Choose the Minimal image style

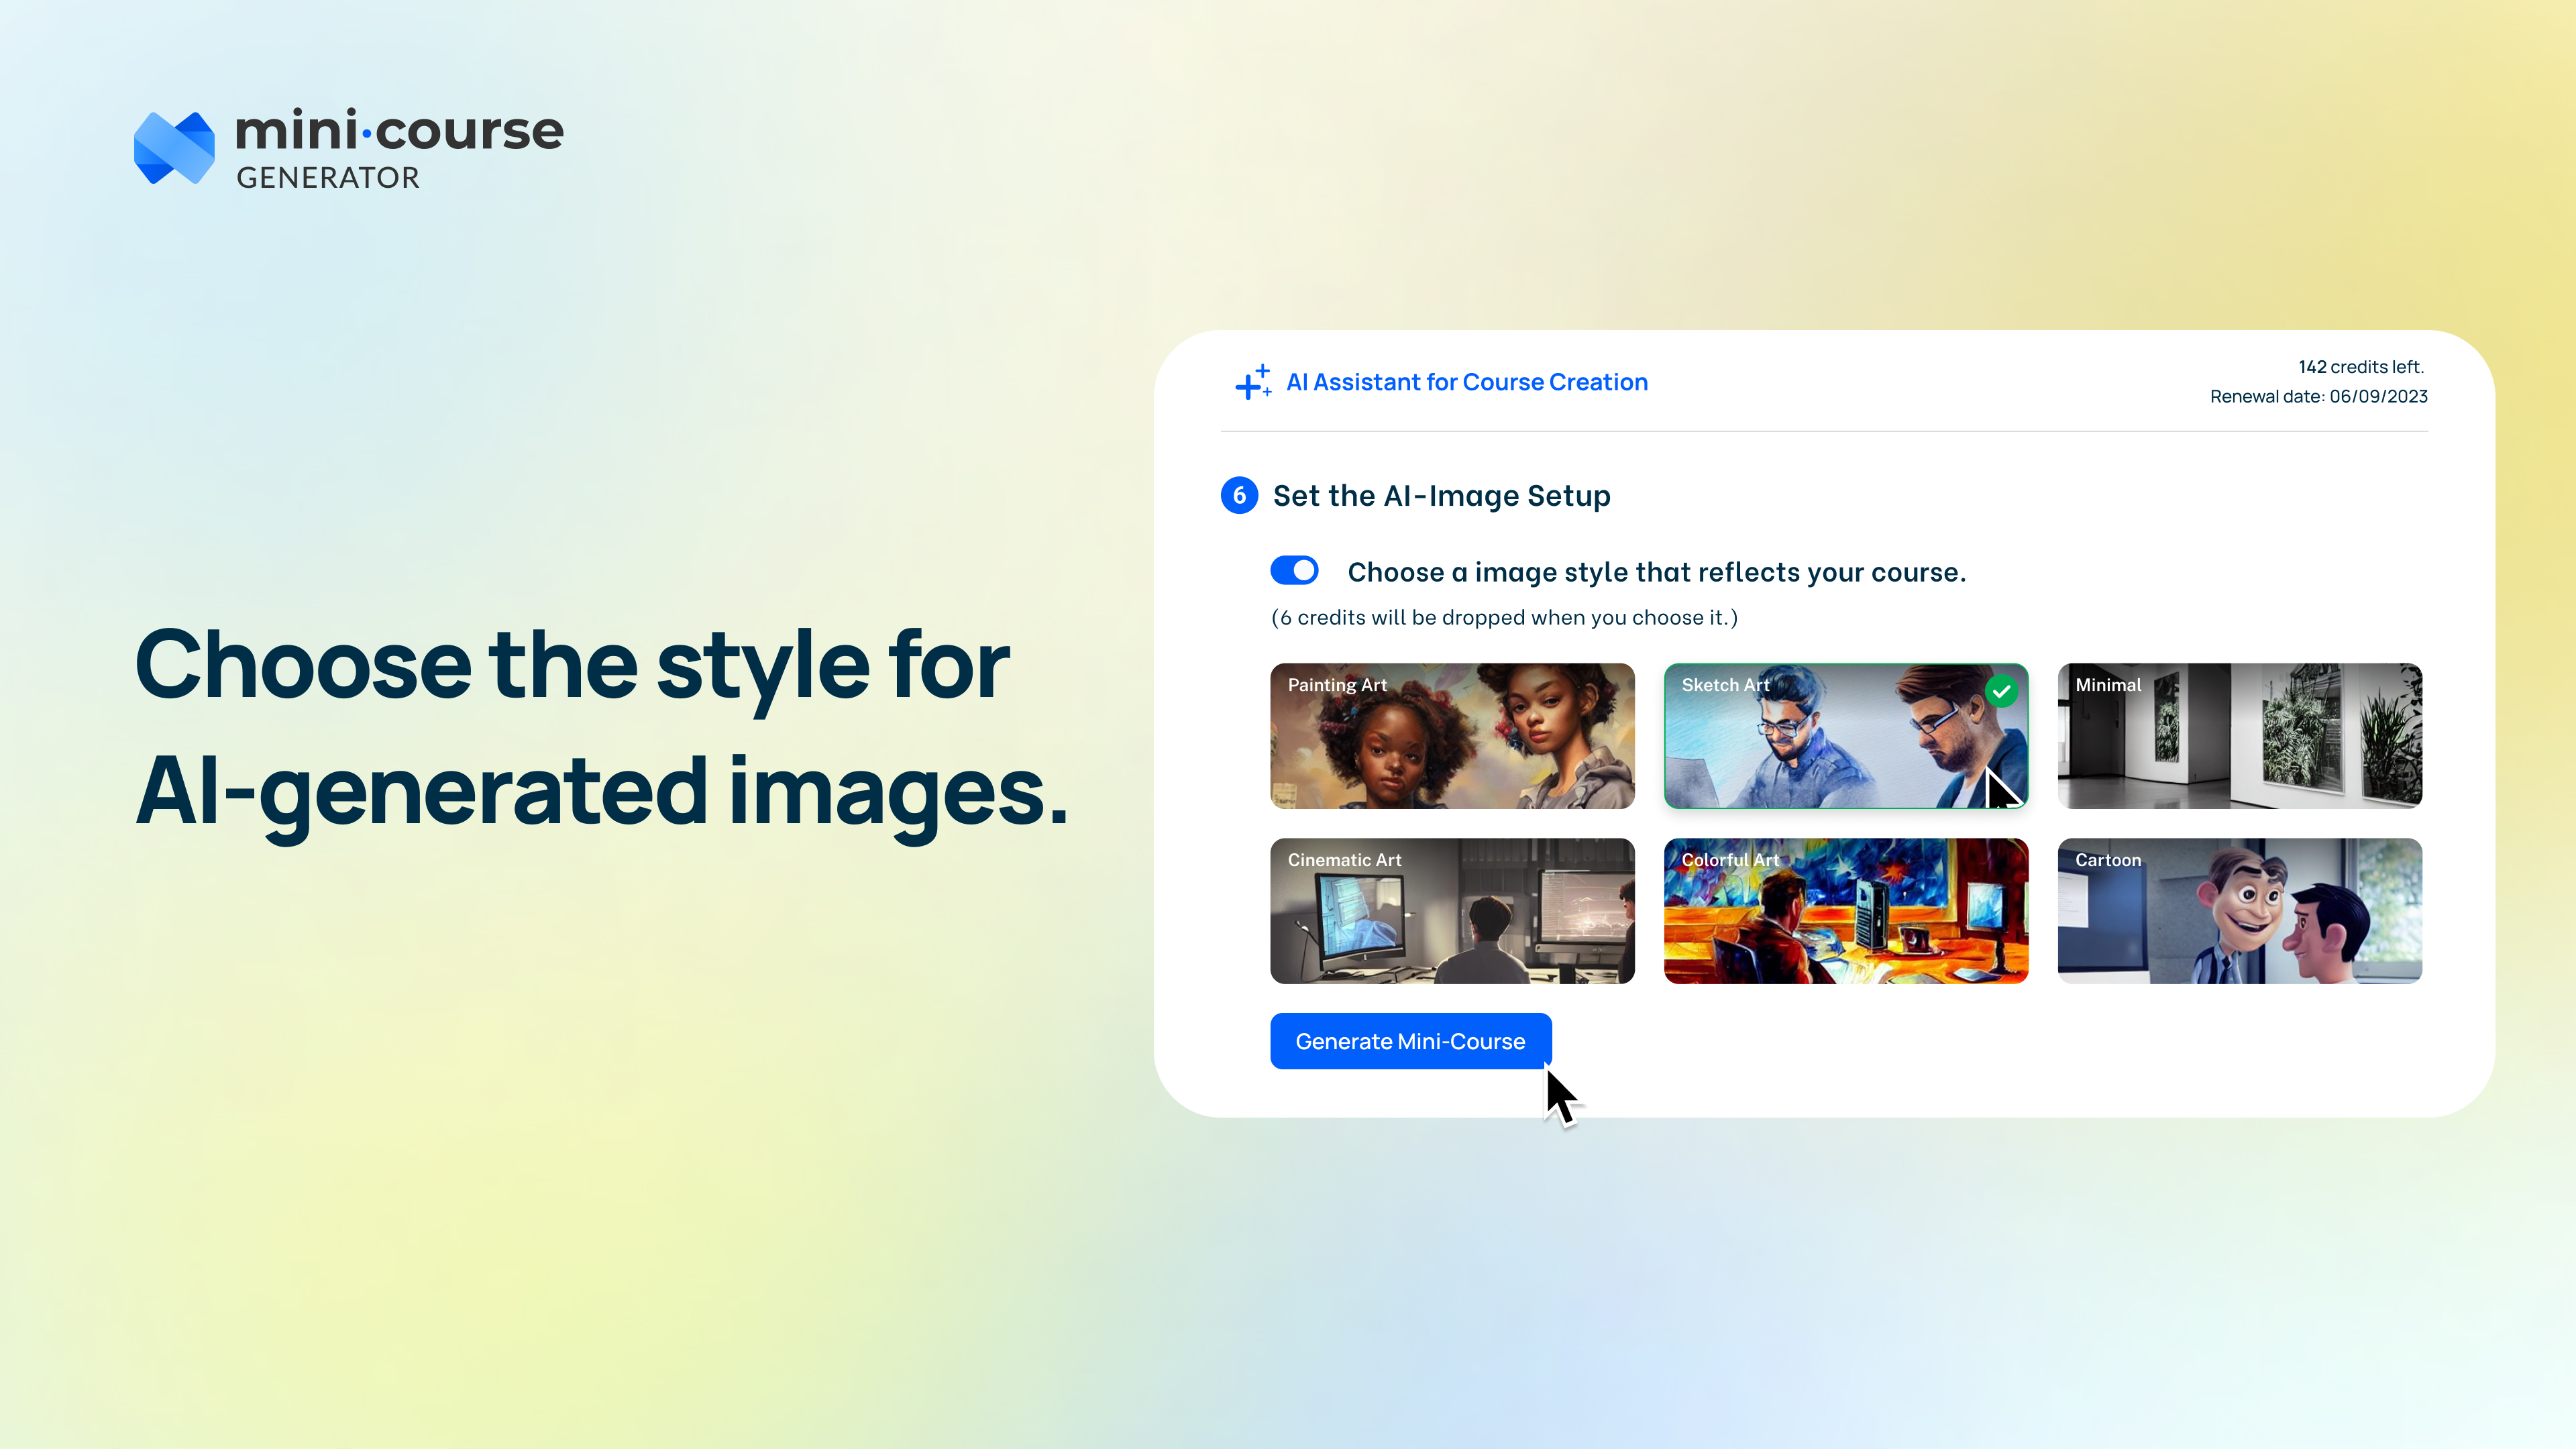2239,736
